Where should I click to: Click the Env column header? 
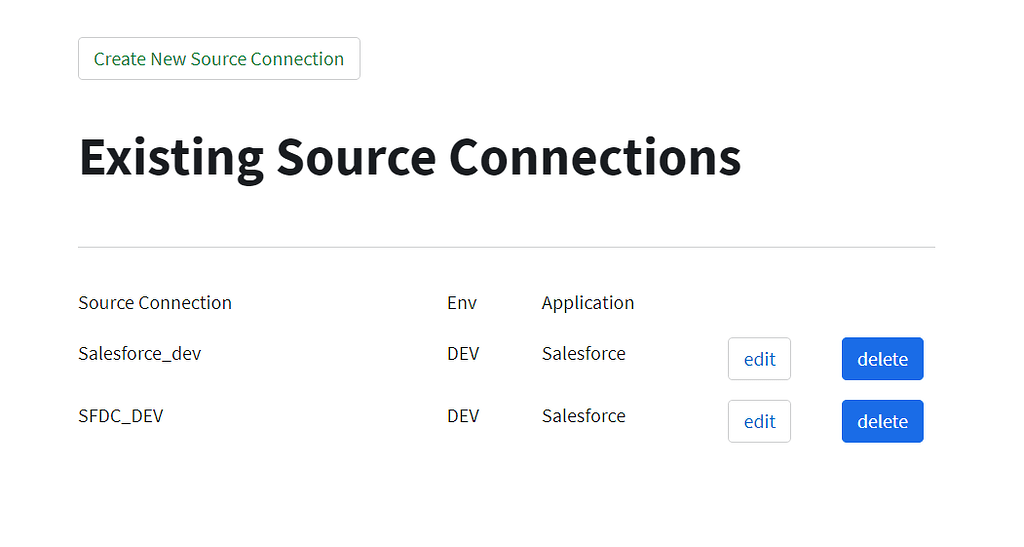[462, 303]
